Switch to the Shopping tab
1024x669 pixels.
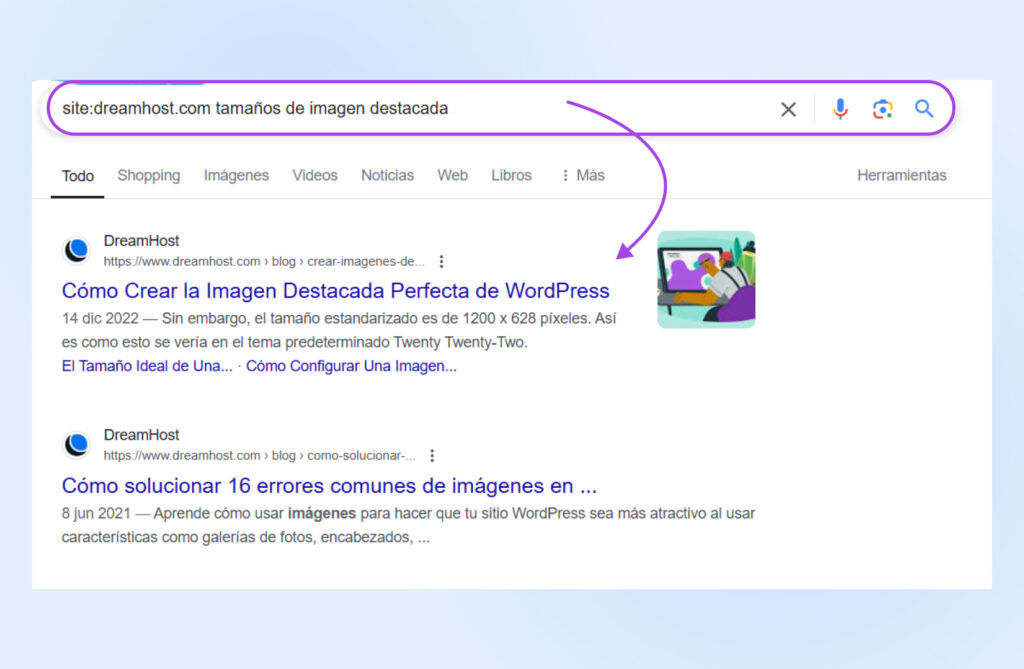pyautogui.click(x=149, y=176)
